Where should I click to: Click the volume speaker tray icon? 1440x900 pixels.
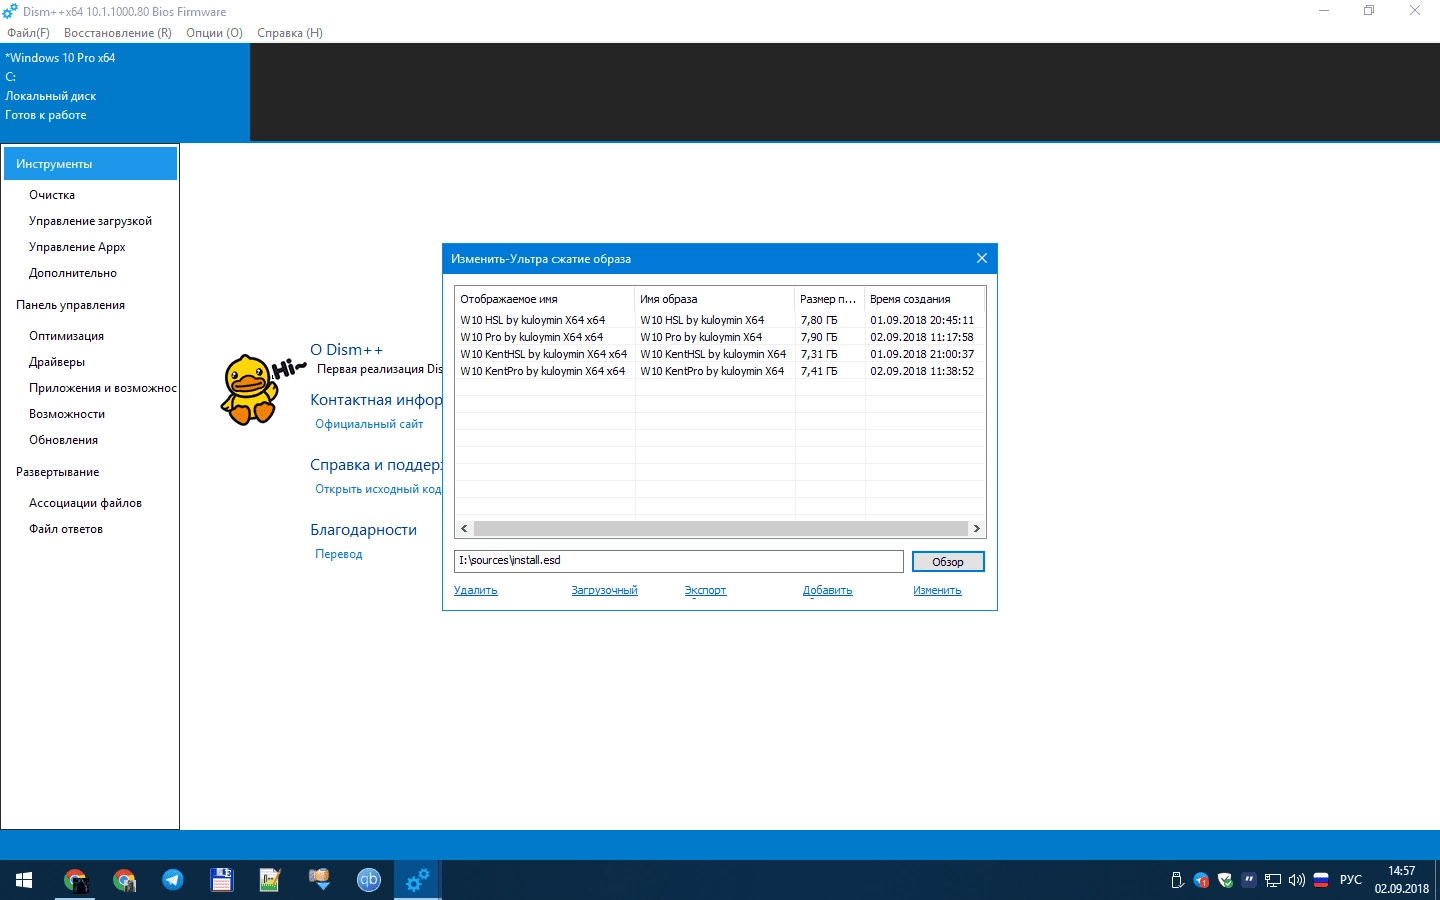pos(1297,880)
